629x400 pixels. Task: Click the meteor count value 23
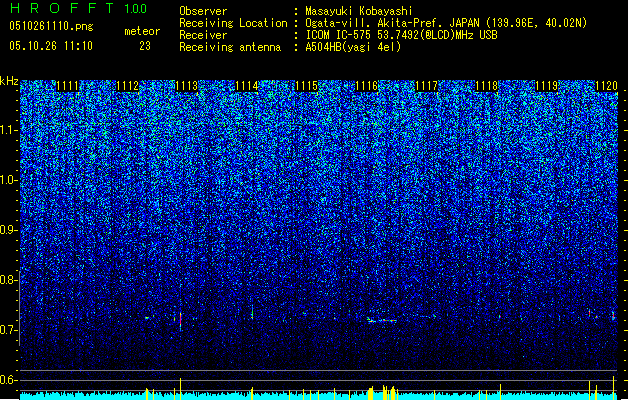145,46
